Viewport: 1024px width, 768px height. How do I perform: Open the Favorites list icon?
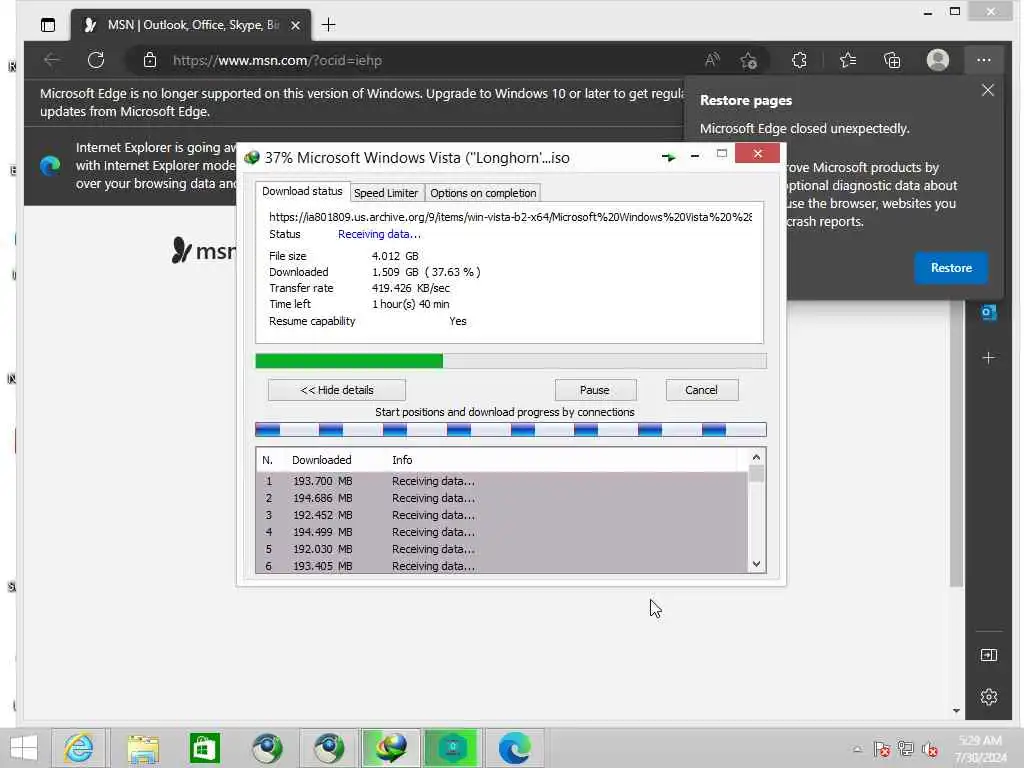click(x=848, y=60)
